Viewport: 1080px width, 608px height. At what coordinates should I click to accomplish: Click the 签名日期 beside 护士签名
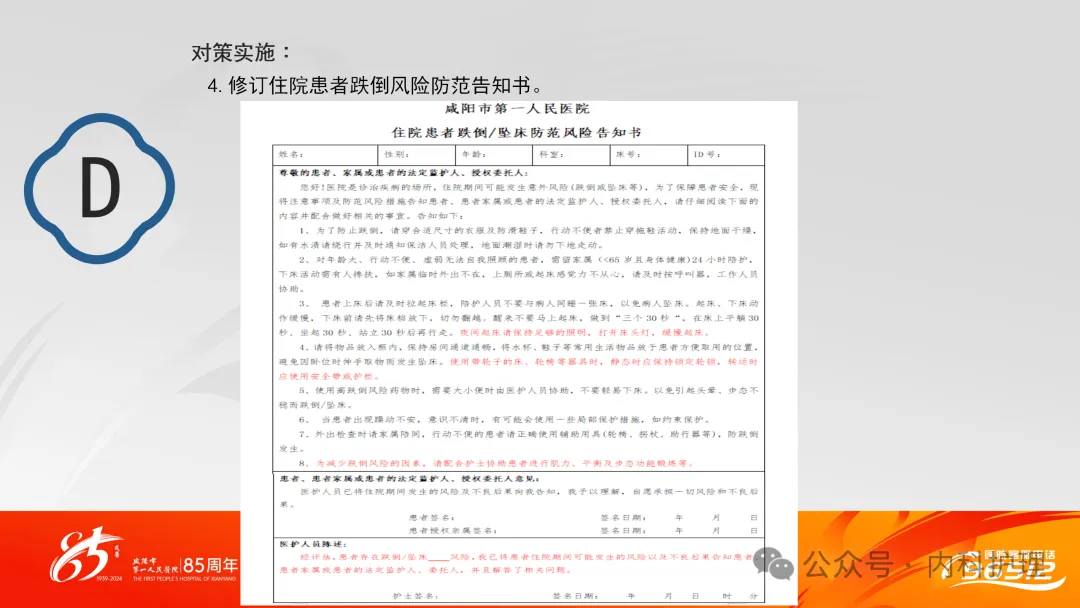click(575, 596)
